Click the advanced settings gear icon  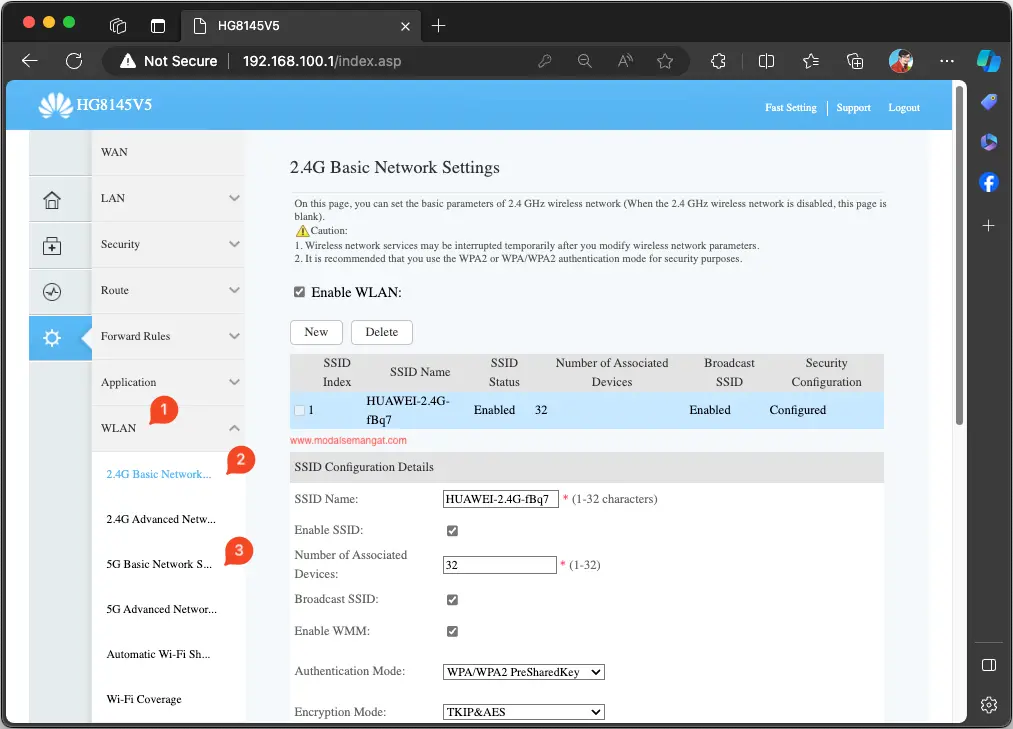(x=52, y=338)
